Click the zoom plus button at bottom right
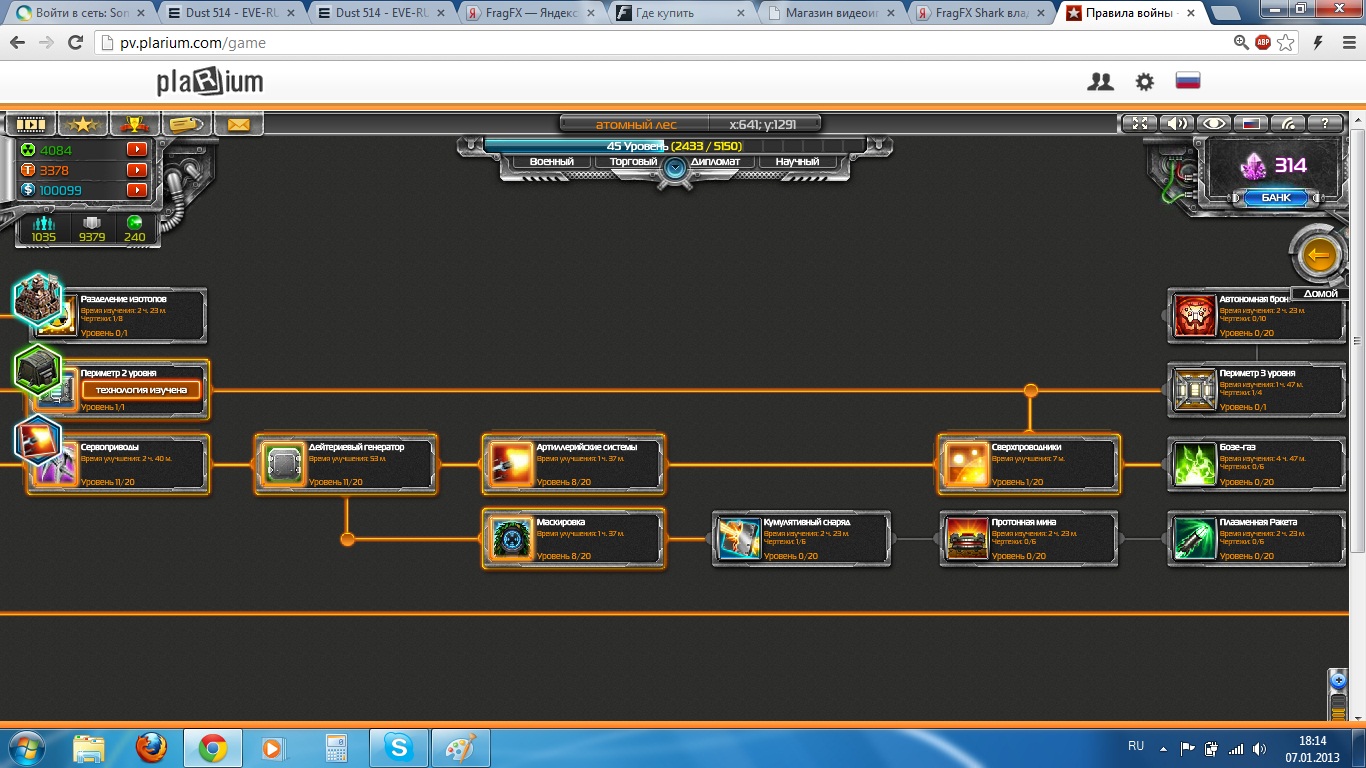The height and width of the screenshot is (768, 1366). pos(1339,680)
